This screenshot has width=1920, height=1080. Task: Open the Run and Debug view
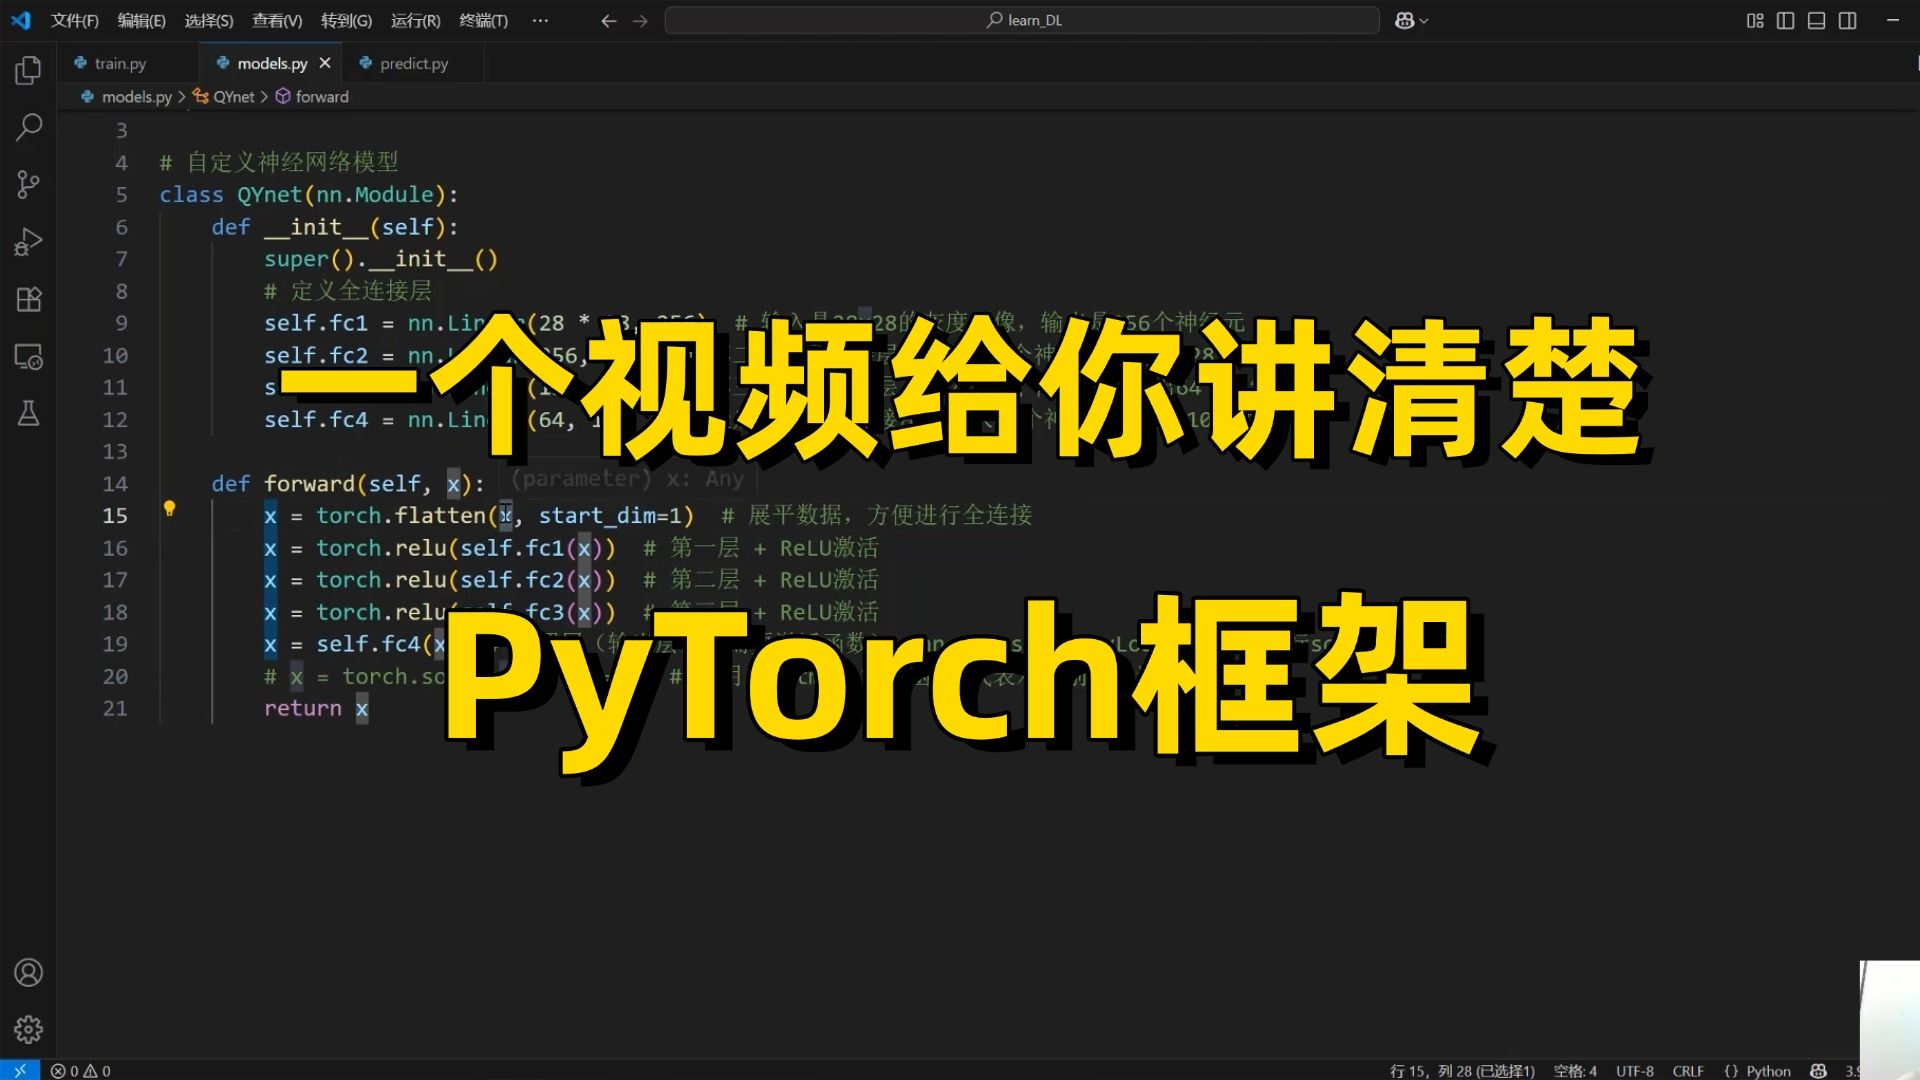(28, 242)
